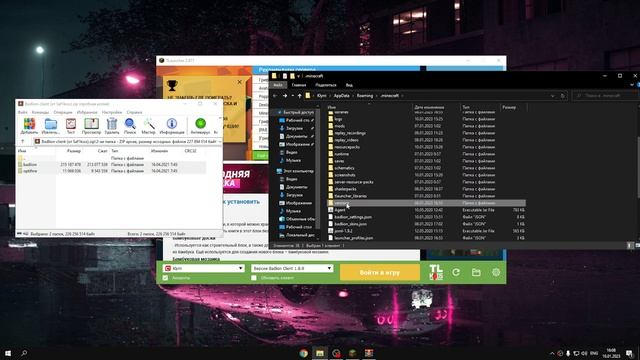
Task: Click the Поиск (Find) magnifier icon in WinRAR
Action: [130, 124]
